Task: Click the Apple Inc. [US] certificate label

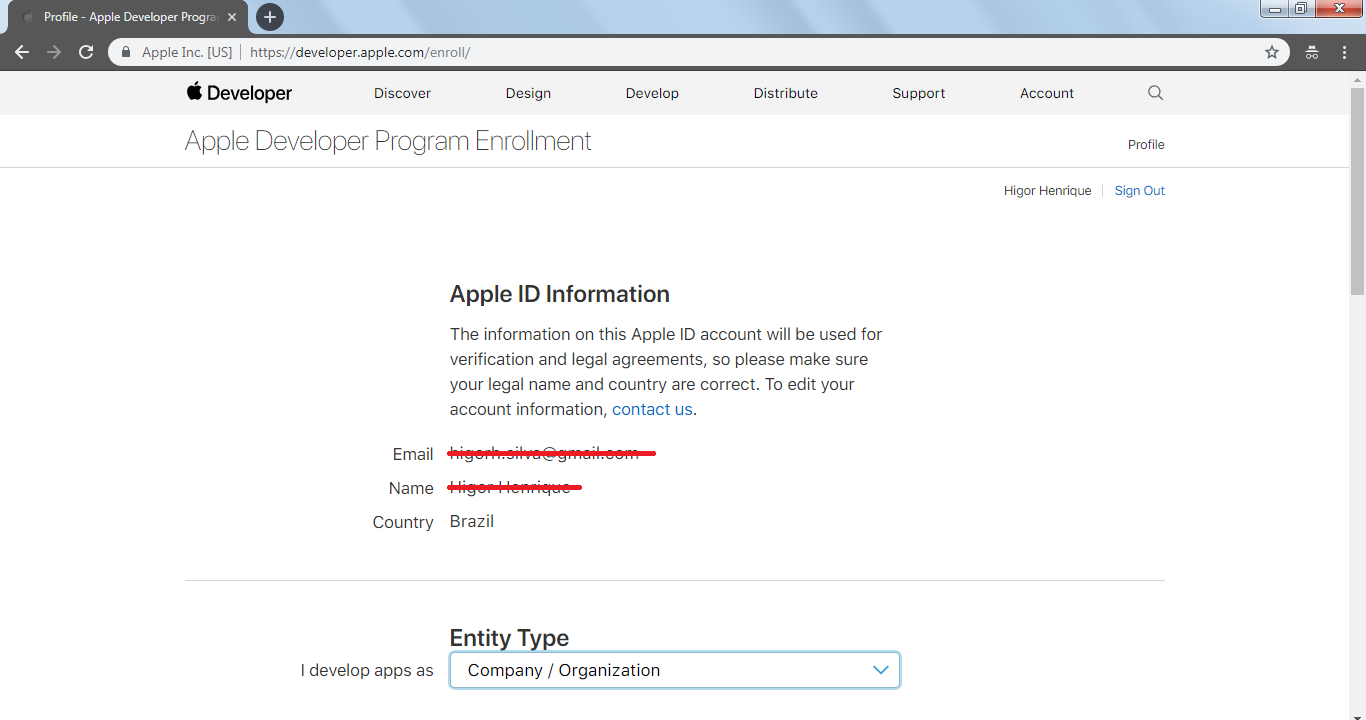Action: coord(187,52)
